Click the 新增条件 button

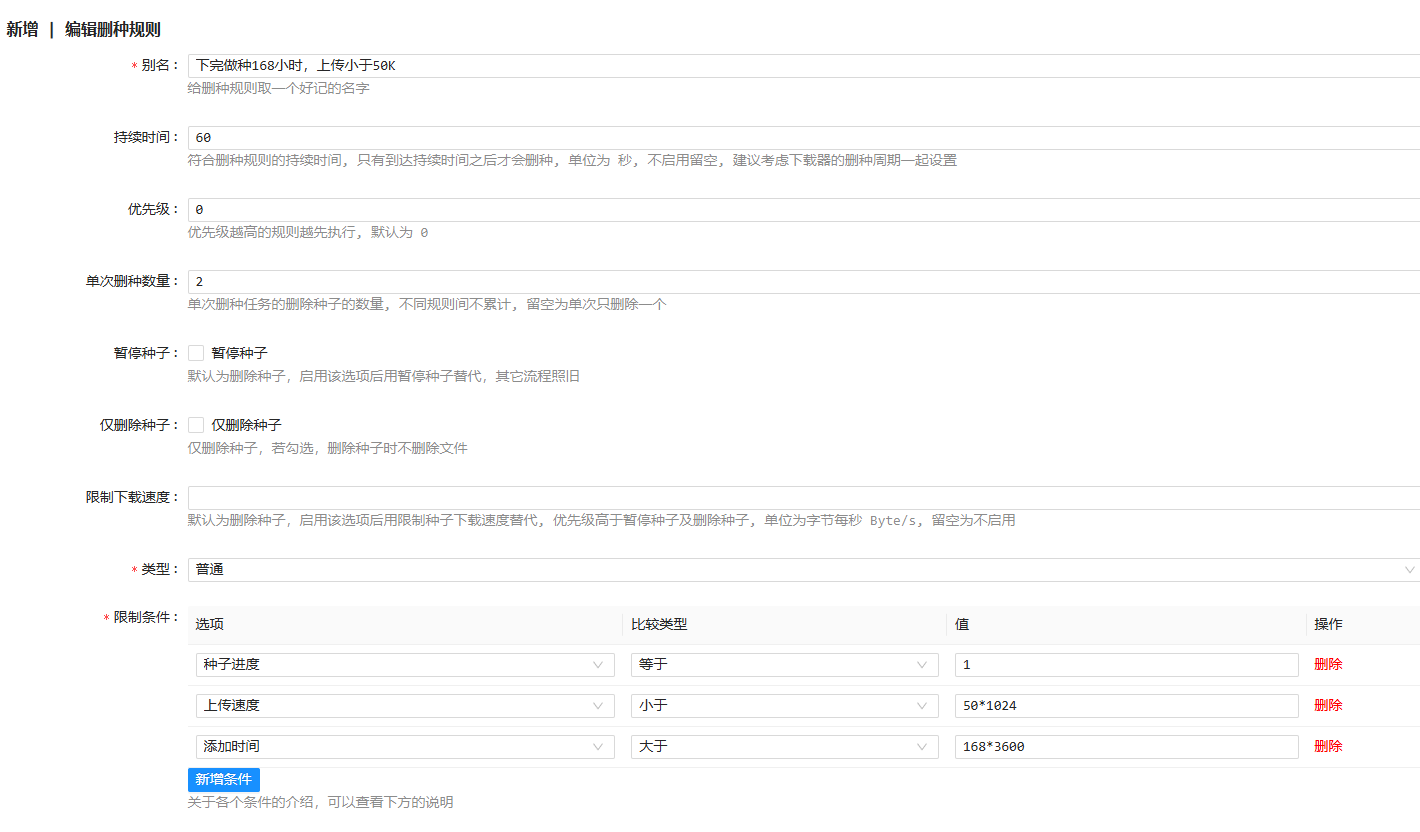pos(224,780)
